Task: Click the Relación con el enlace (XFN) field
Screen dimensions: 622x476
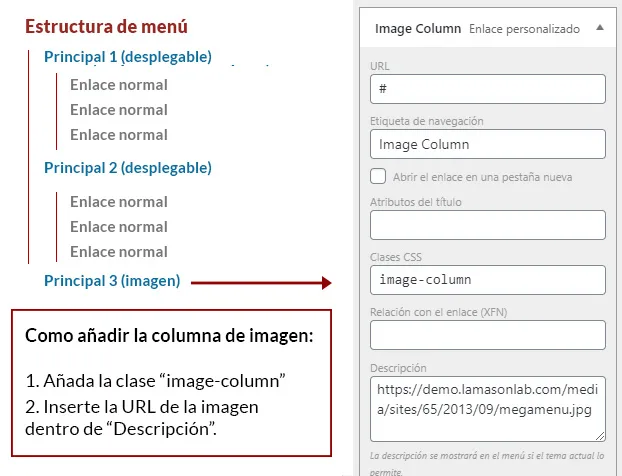Action: point(487,335)
